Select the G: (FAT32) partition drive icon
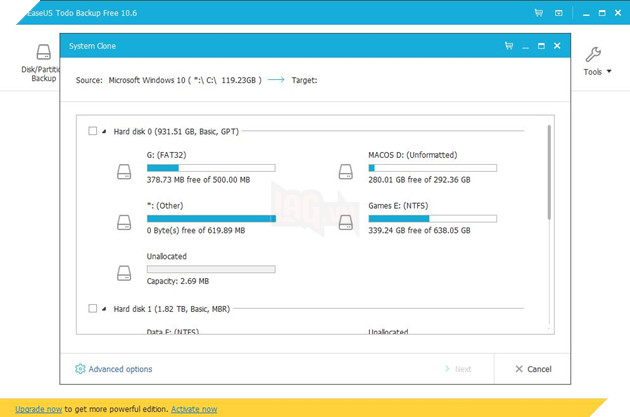630x417 pixels. click(x=124, y=172)
